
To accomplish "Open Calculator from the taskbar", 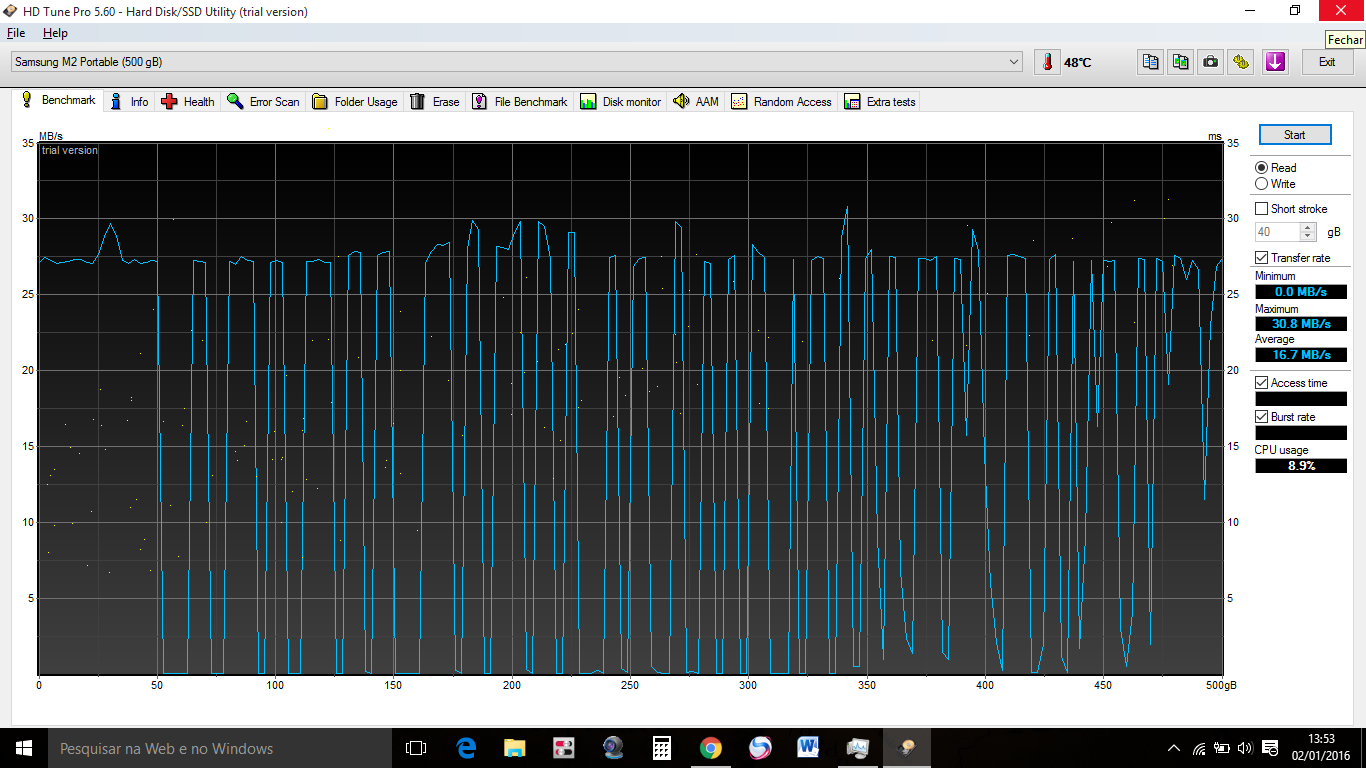I will (x=661, y=748).
